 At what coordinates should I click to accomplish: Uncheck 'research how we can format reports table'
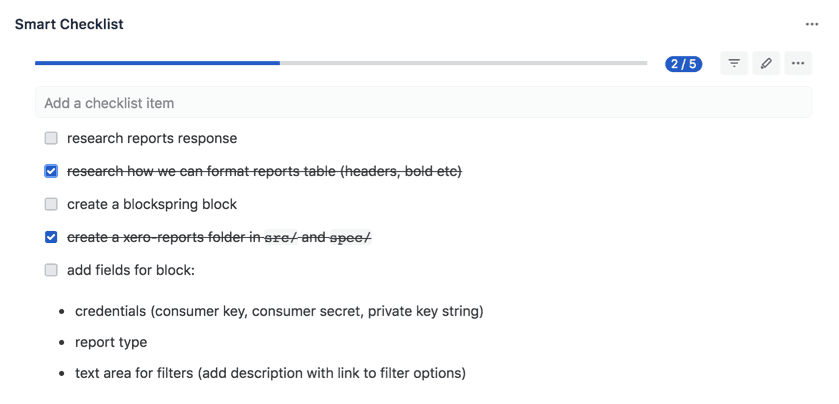coord(51,172)
